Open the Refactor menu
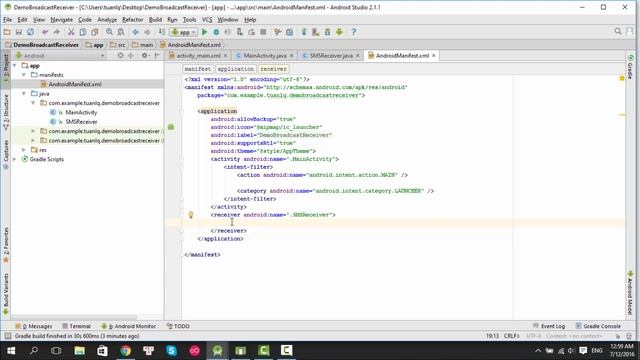 (x=133, y=20)
